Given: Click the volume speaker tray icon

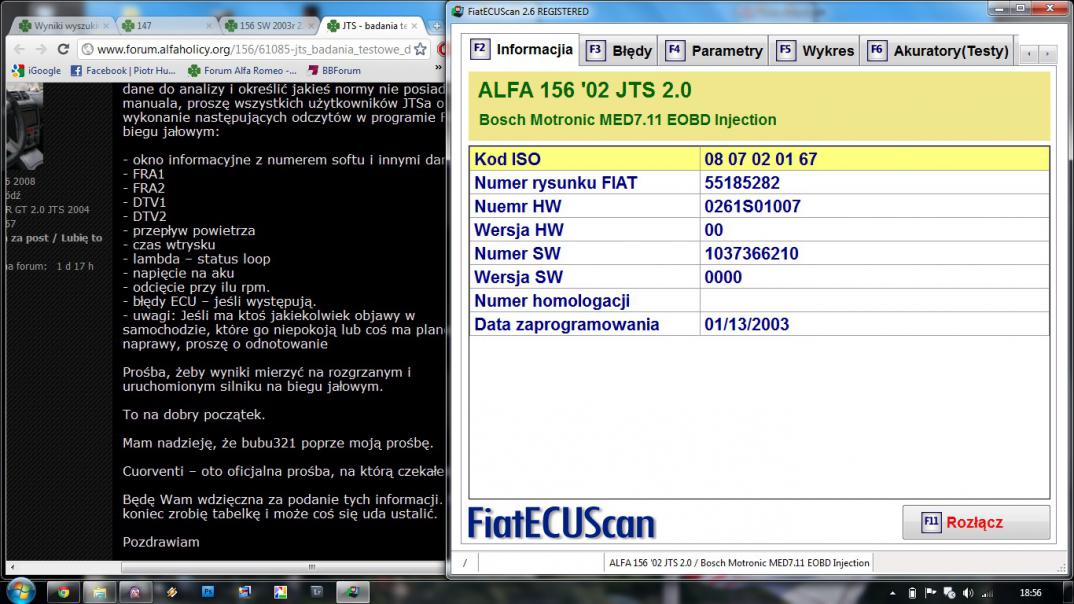Looking at the screenshot, I should [968, 593].
